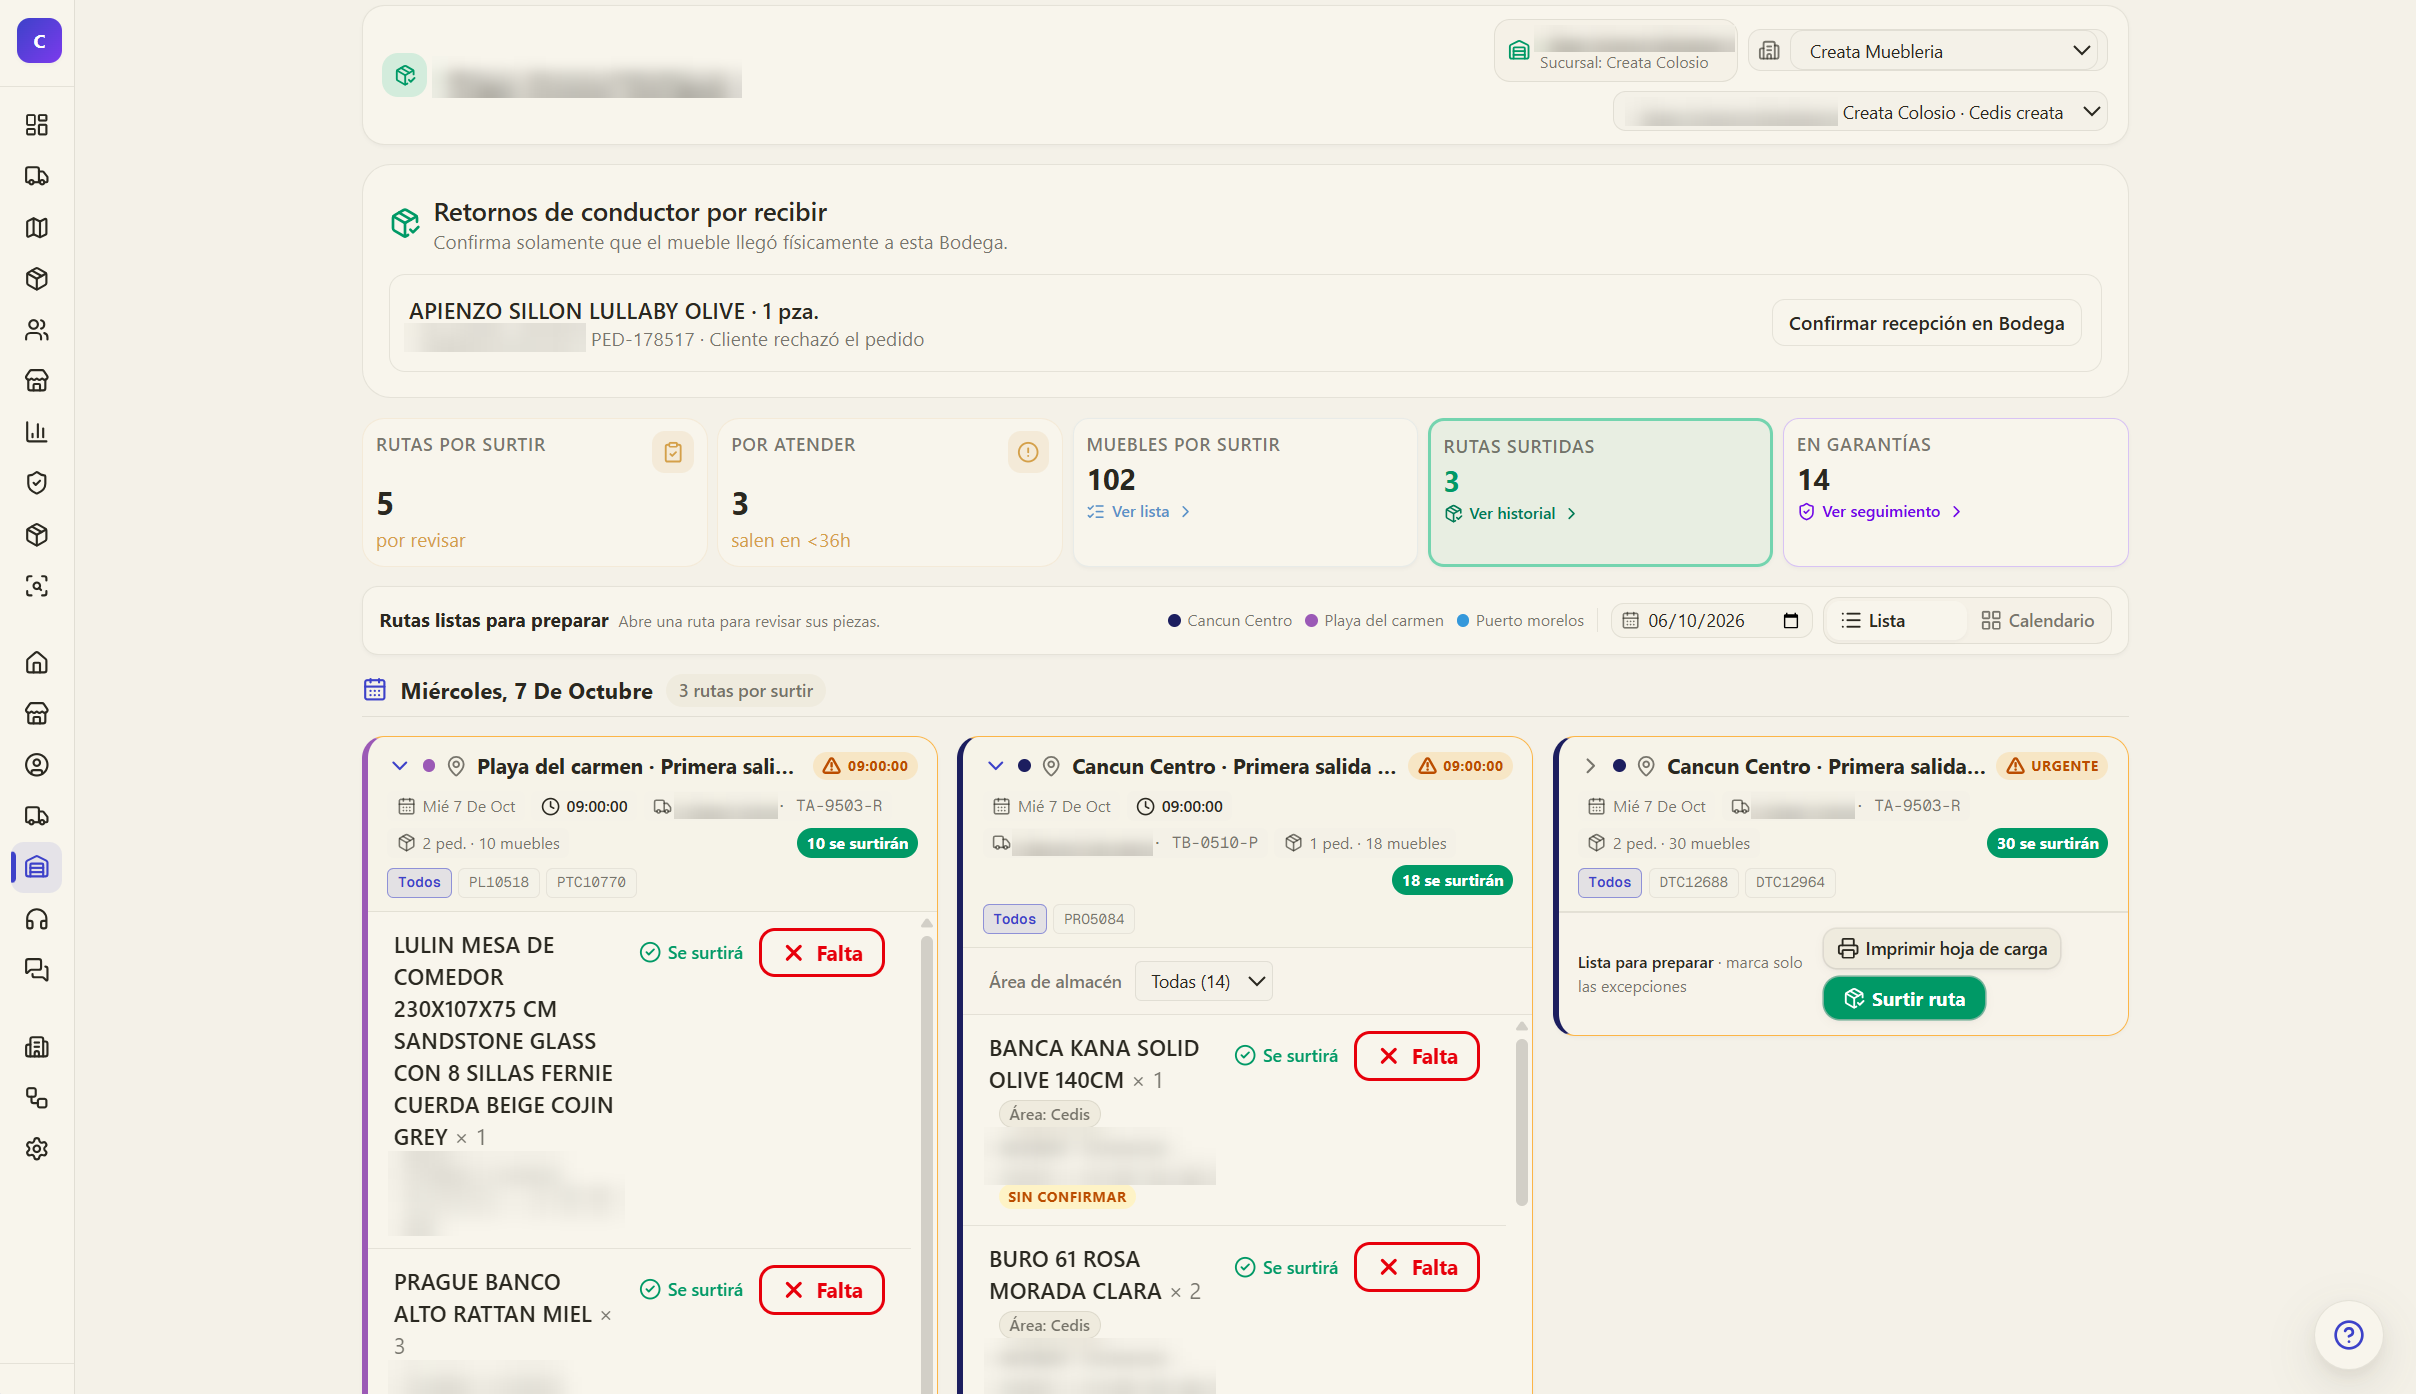
Task: Open the shield check icon in sidebar
Action: click(37, 483)
